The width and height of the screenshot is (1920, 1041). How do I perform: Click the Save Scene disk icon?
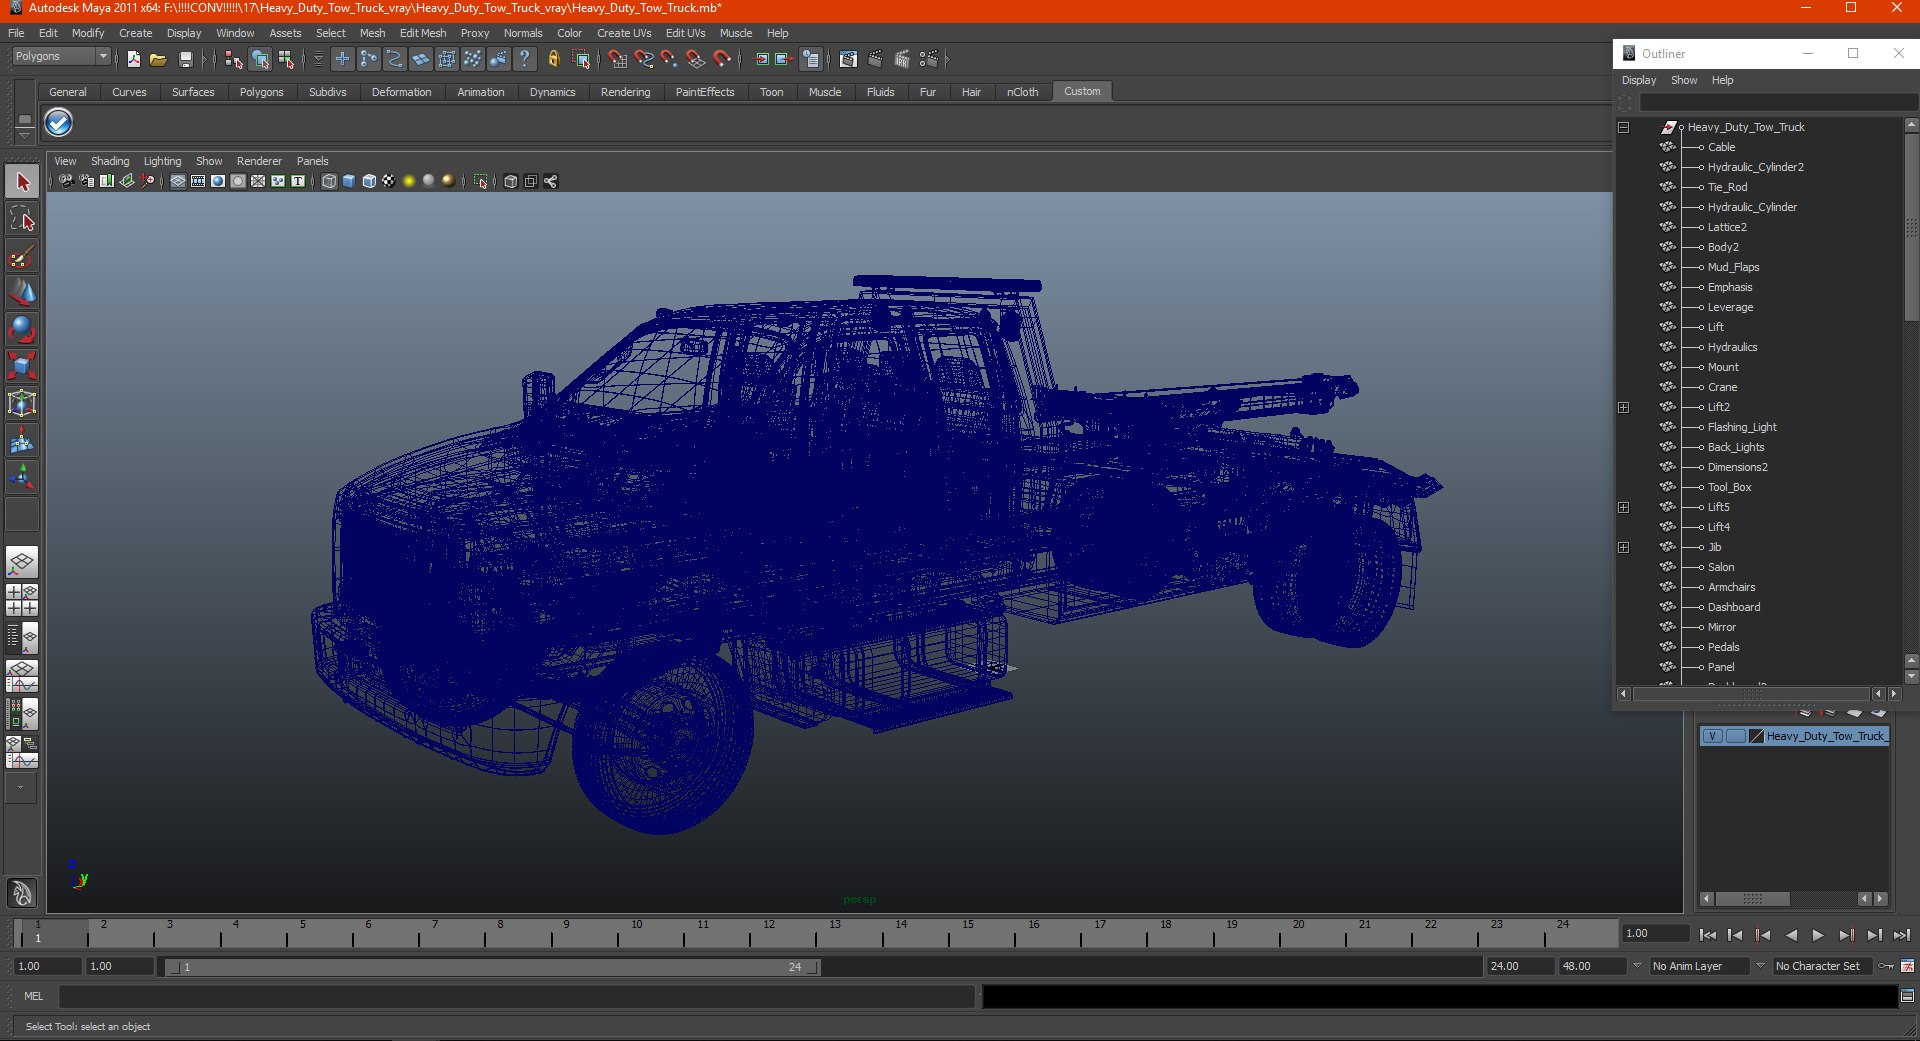[x=185, y=60]
